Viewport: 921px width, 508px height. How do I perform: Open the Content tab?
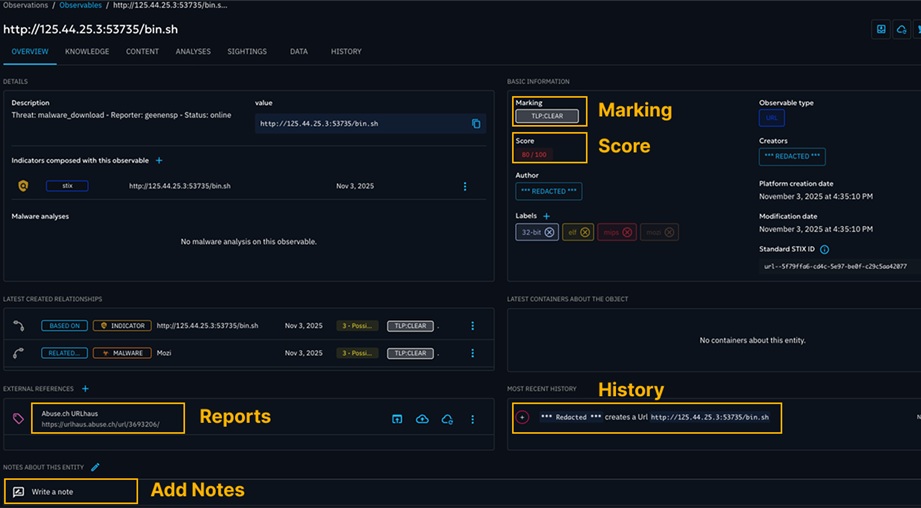(x=142, y=52)
